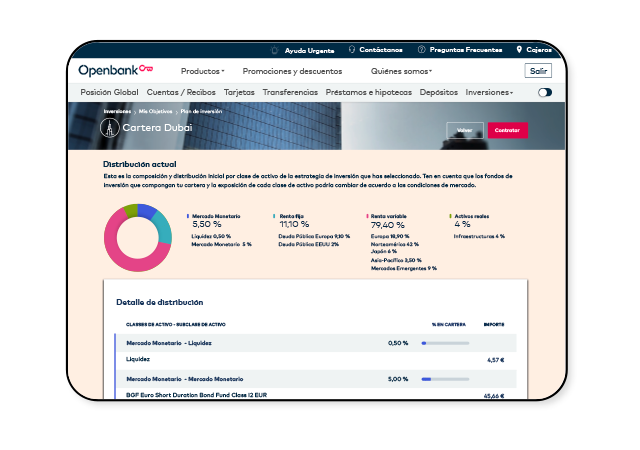The image size is (640, 450).
Task: Click the Contáctanos headset icon
Action: click(x=352, y=49)
